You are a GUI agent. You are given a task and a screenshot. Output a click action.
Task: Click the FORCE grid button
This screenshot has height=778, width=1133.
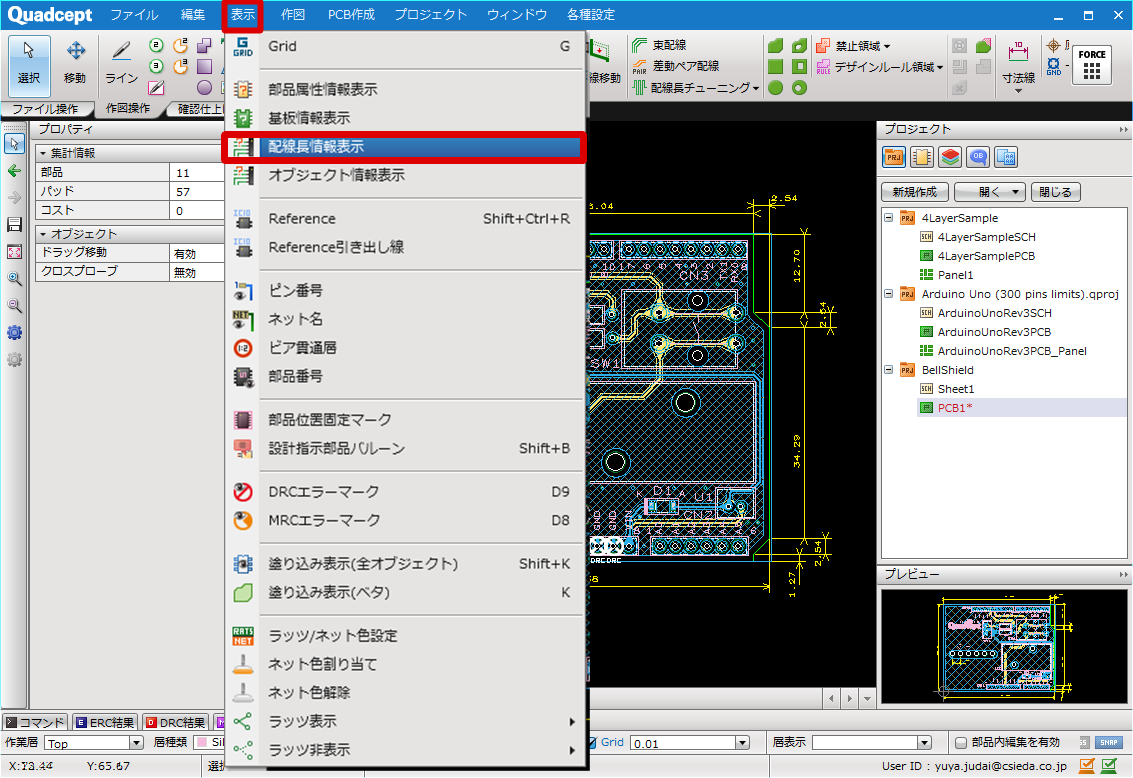(x=1091, y=66)
